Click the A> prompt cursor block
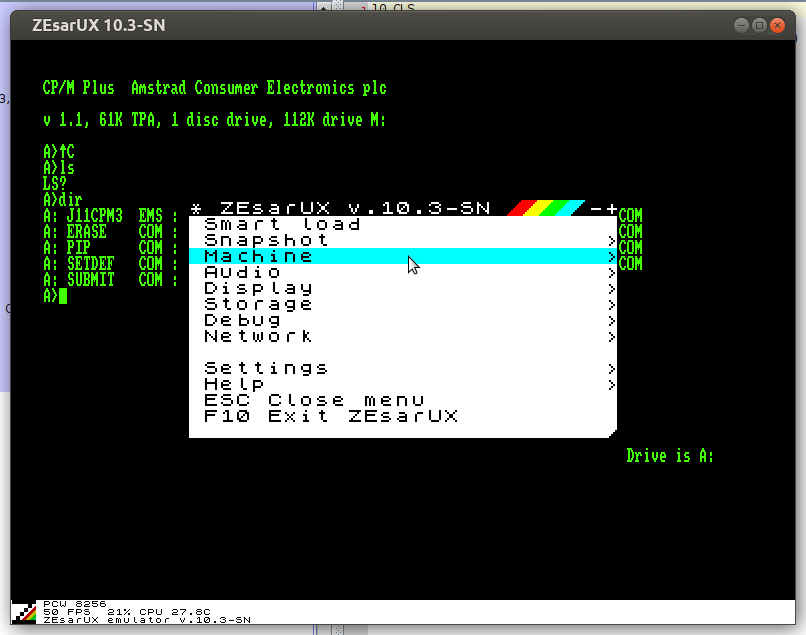Viewport: 806px width, 635px height. point(63,296)
